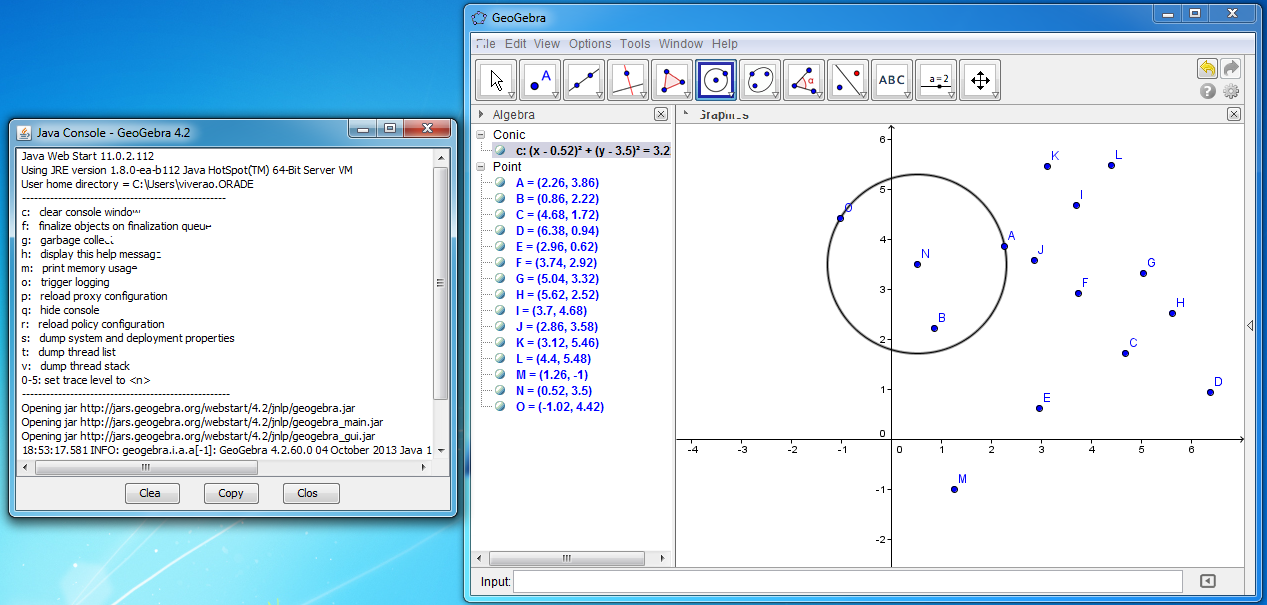Collapse the Conic tree group

pos(481,135)
